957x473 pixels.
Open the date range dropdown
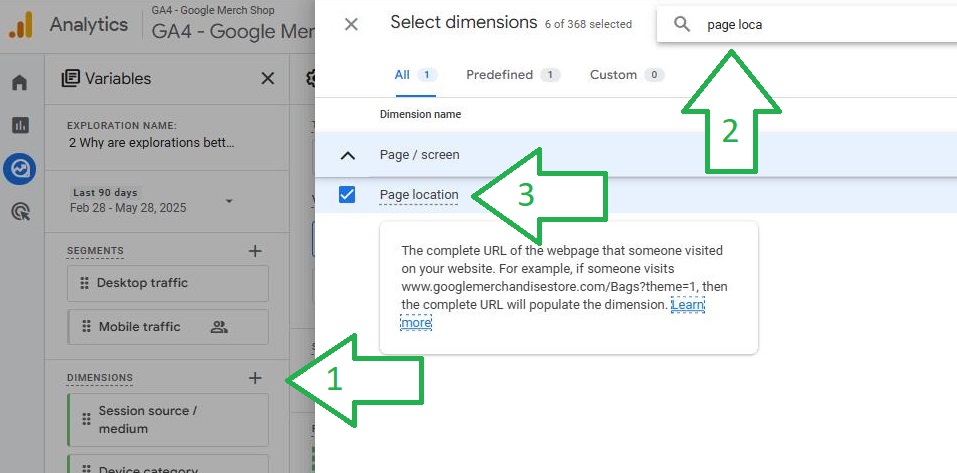click(229, 201)
